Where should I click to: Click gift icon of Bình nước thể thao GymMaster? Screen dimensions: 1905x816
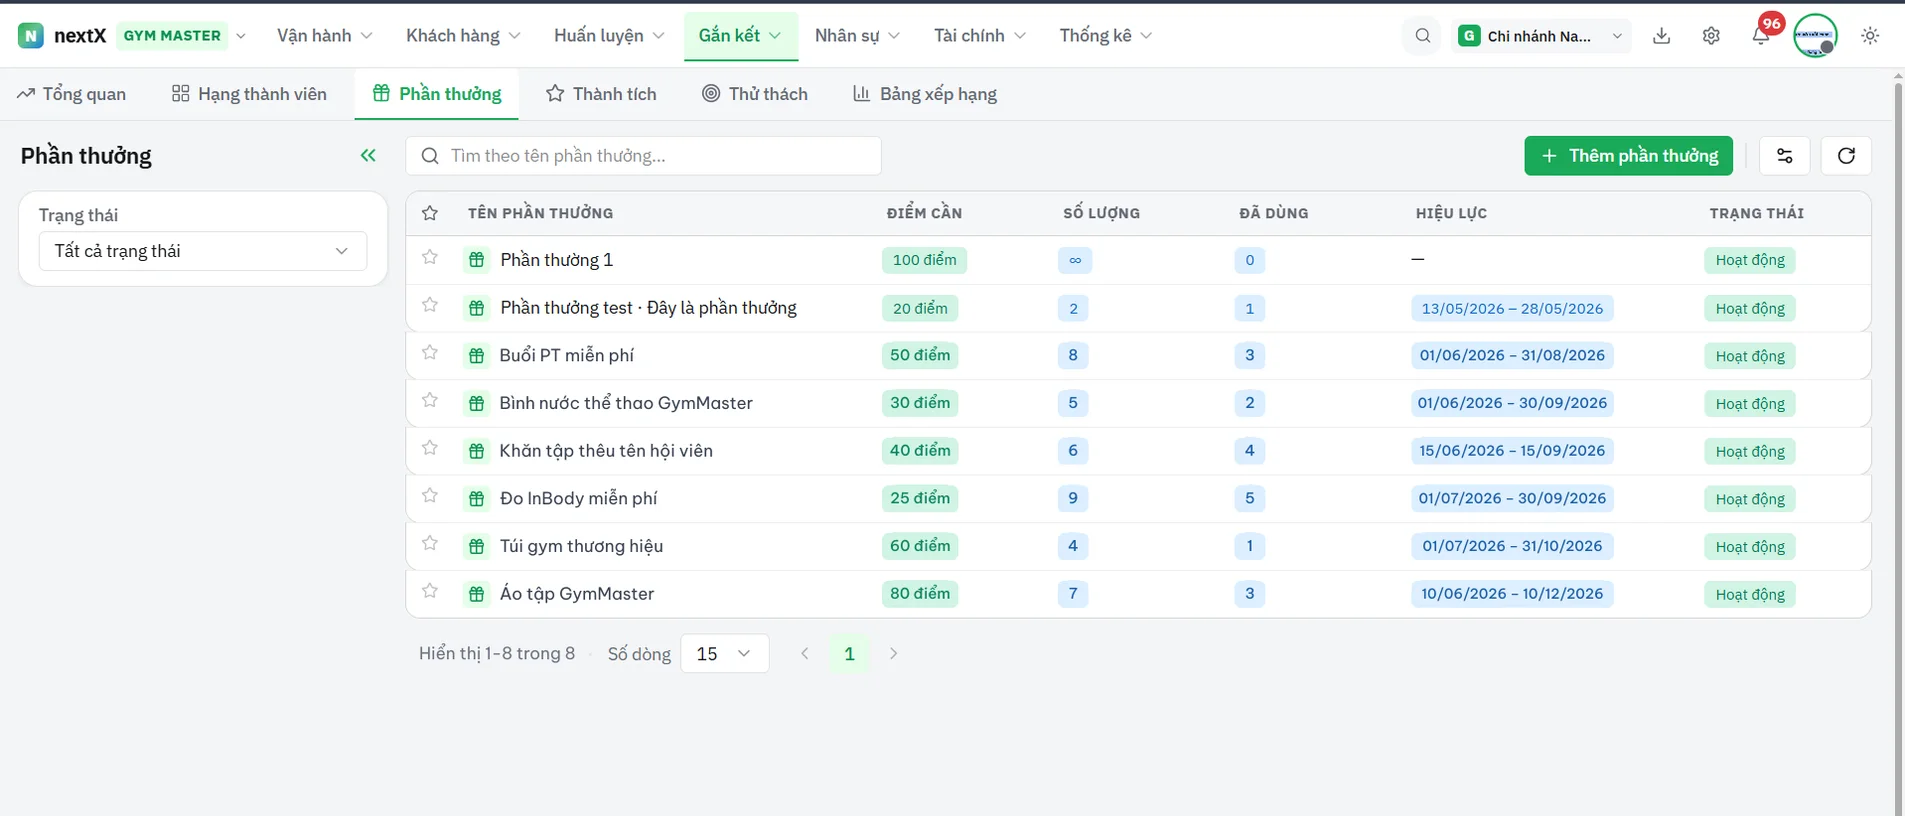coord(477,403)
